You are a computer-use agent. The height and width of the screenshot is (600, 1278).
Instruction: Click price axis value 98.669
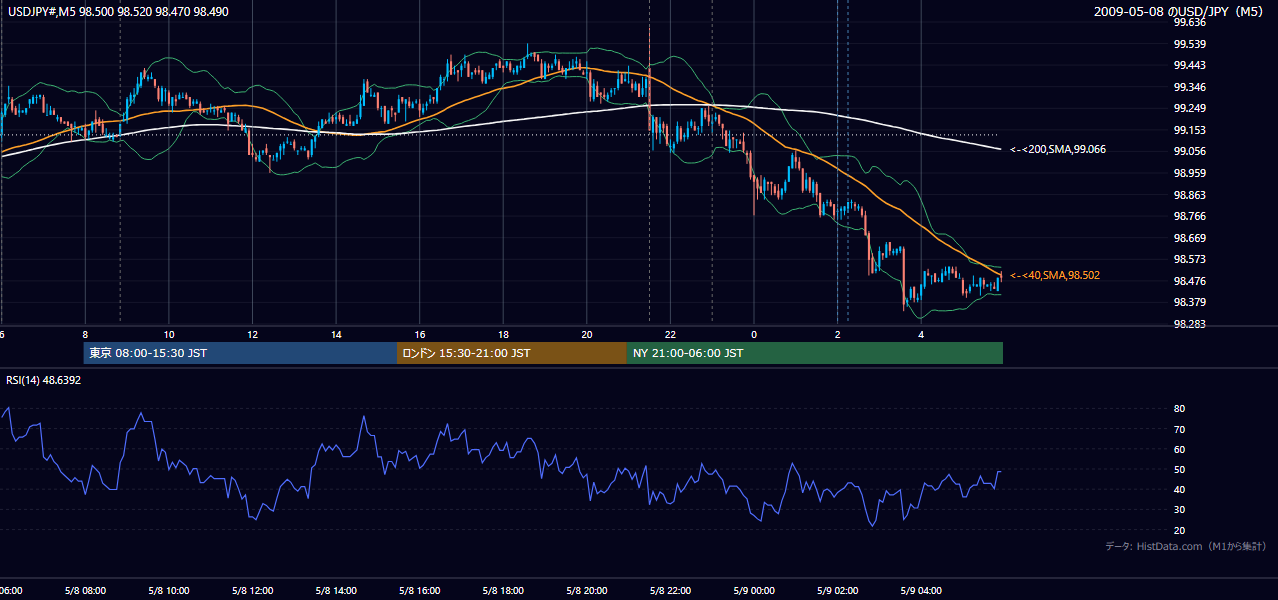pyautogui.click(x=1189, y=238)
